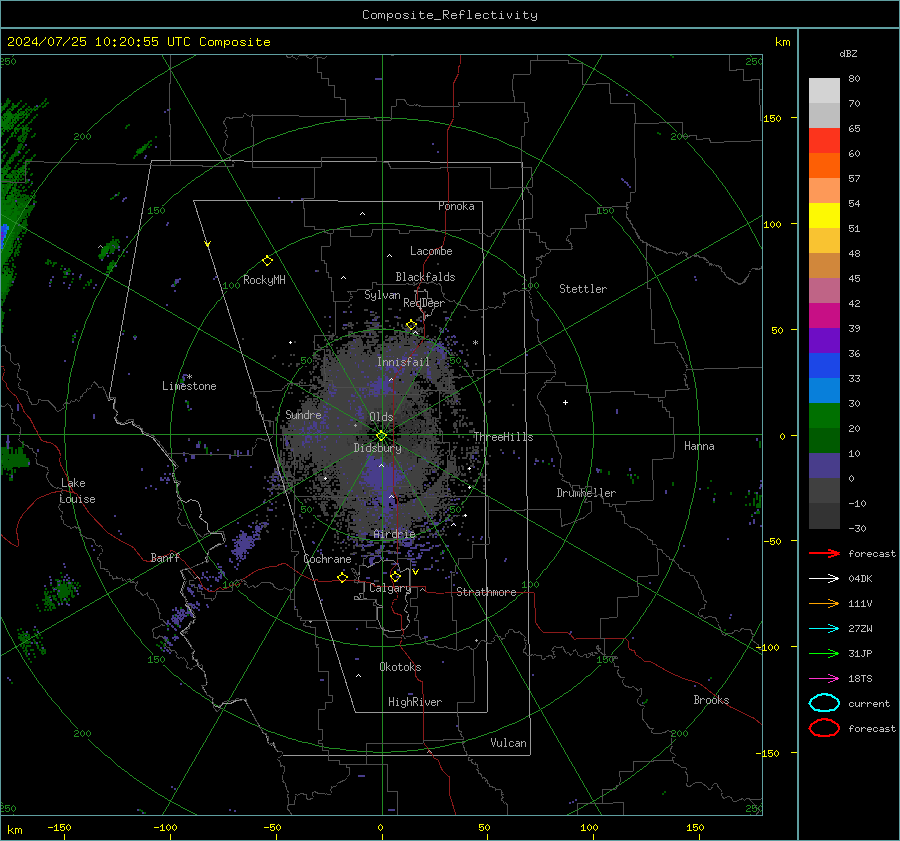Image resolution: width=900 pixels, height=841 pixels.
Task: Select the slate purple 0-10 dBZ swatch
Action: pyautogui.click(x=824, y=466)
